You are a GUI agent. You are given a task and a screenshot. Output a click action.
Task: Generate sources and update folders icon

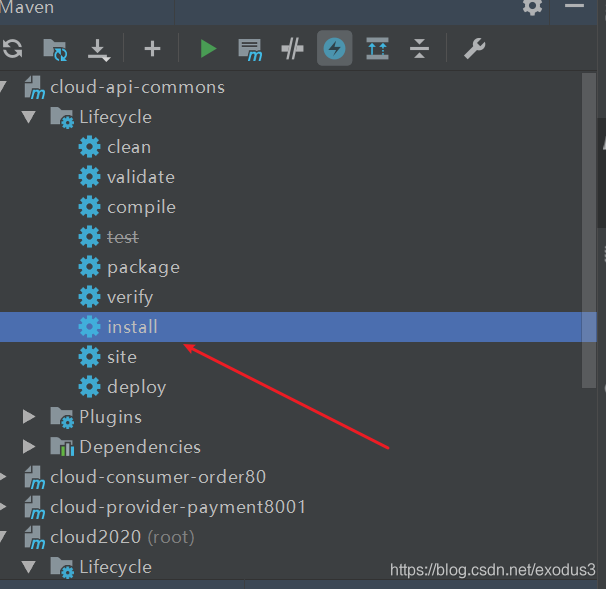pyautogui.click(x=55, y=49)
